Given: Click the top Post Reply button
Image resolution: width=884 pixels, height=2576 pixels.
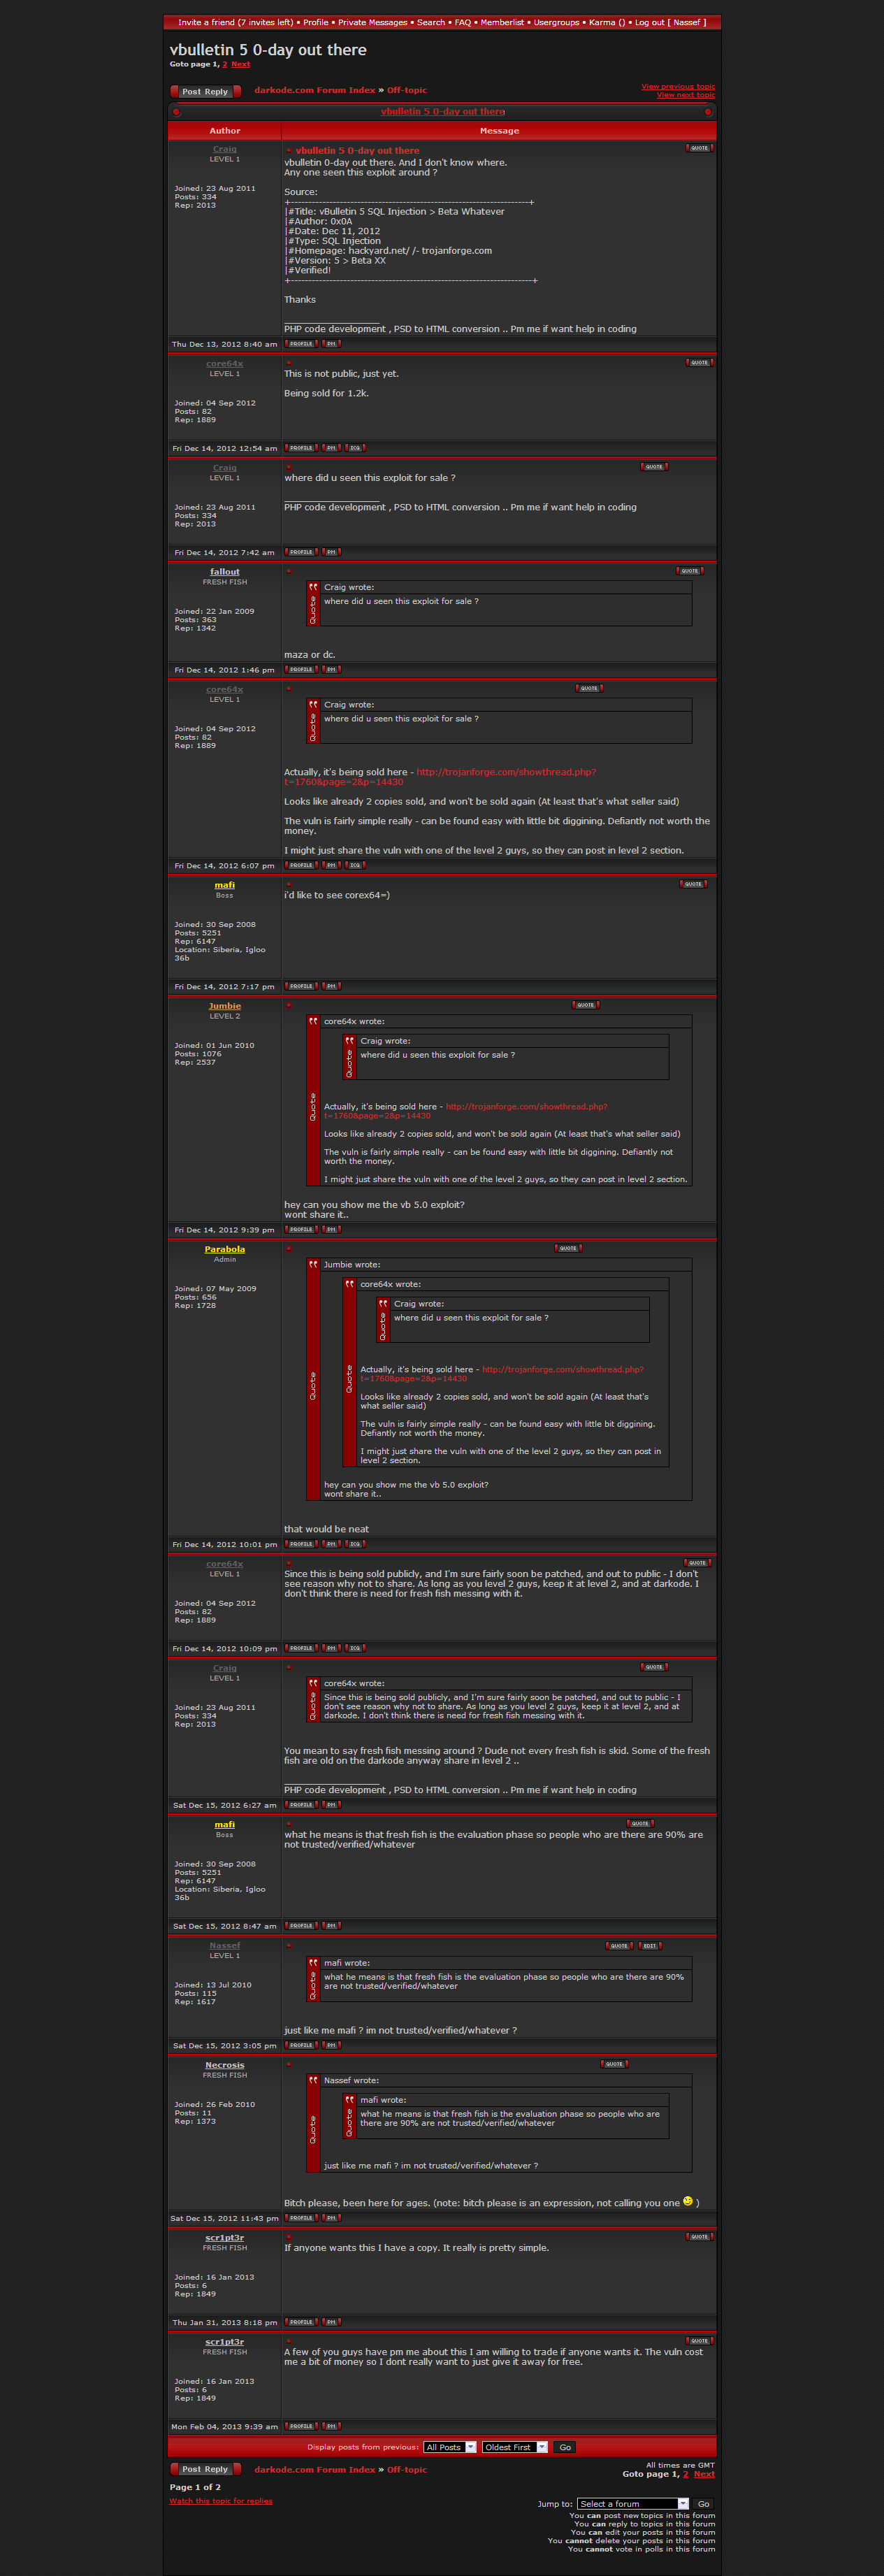Looking at the screenshot, I should click(x=205, y=92).
